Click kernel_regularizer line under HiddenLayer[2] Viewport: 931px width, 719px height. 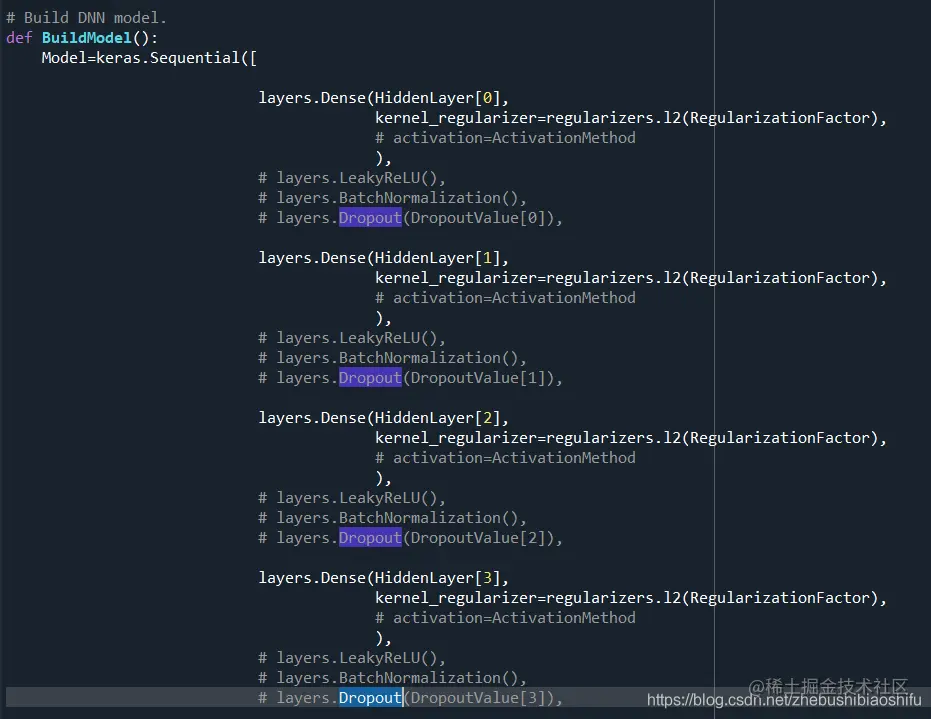631,438
